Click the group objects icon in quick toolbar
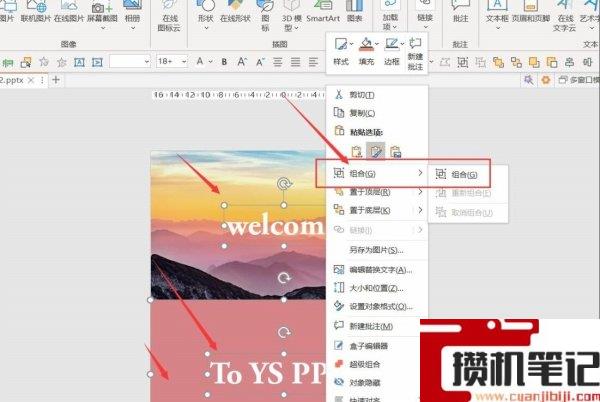 (463, 62)
